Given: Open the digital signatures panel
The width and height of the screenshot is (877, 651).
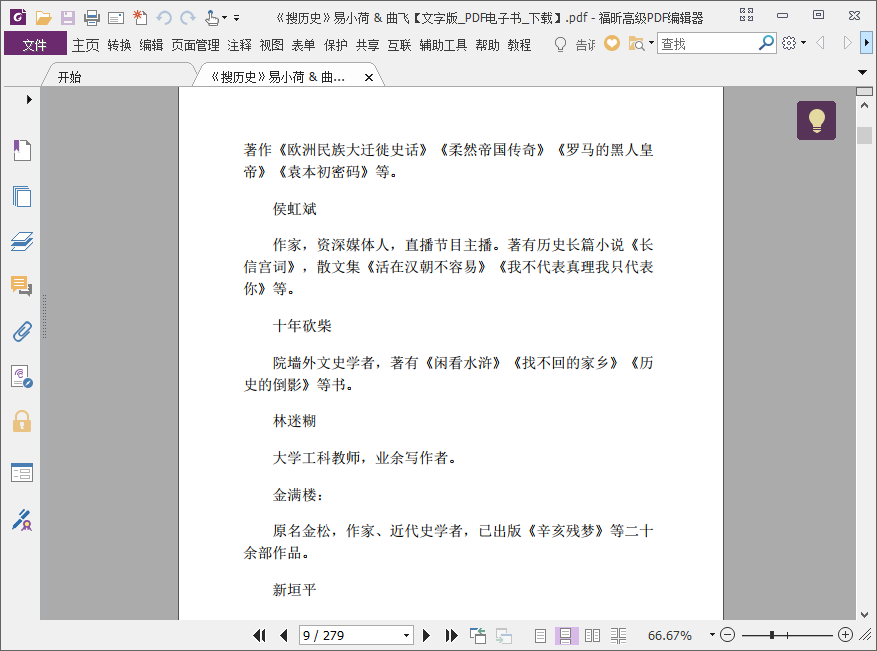Looking at the screenshot, I should (x=22, y=376).
